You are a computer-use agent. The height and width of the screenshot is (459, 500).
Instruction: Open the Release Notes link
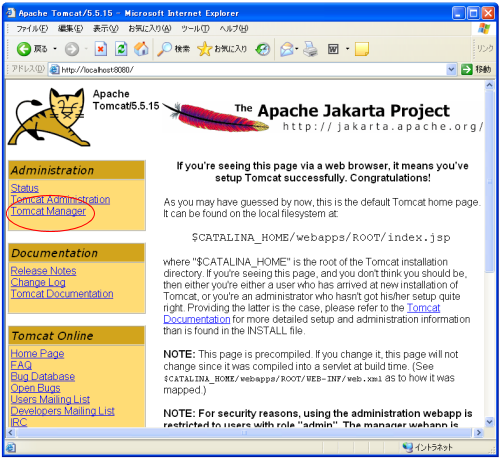click(43, 271)
